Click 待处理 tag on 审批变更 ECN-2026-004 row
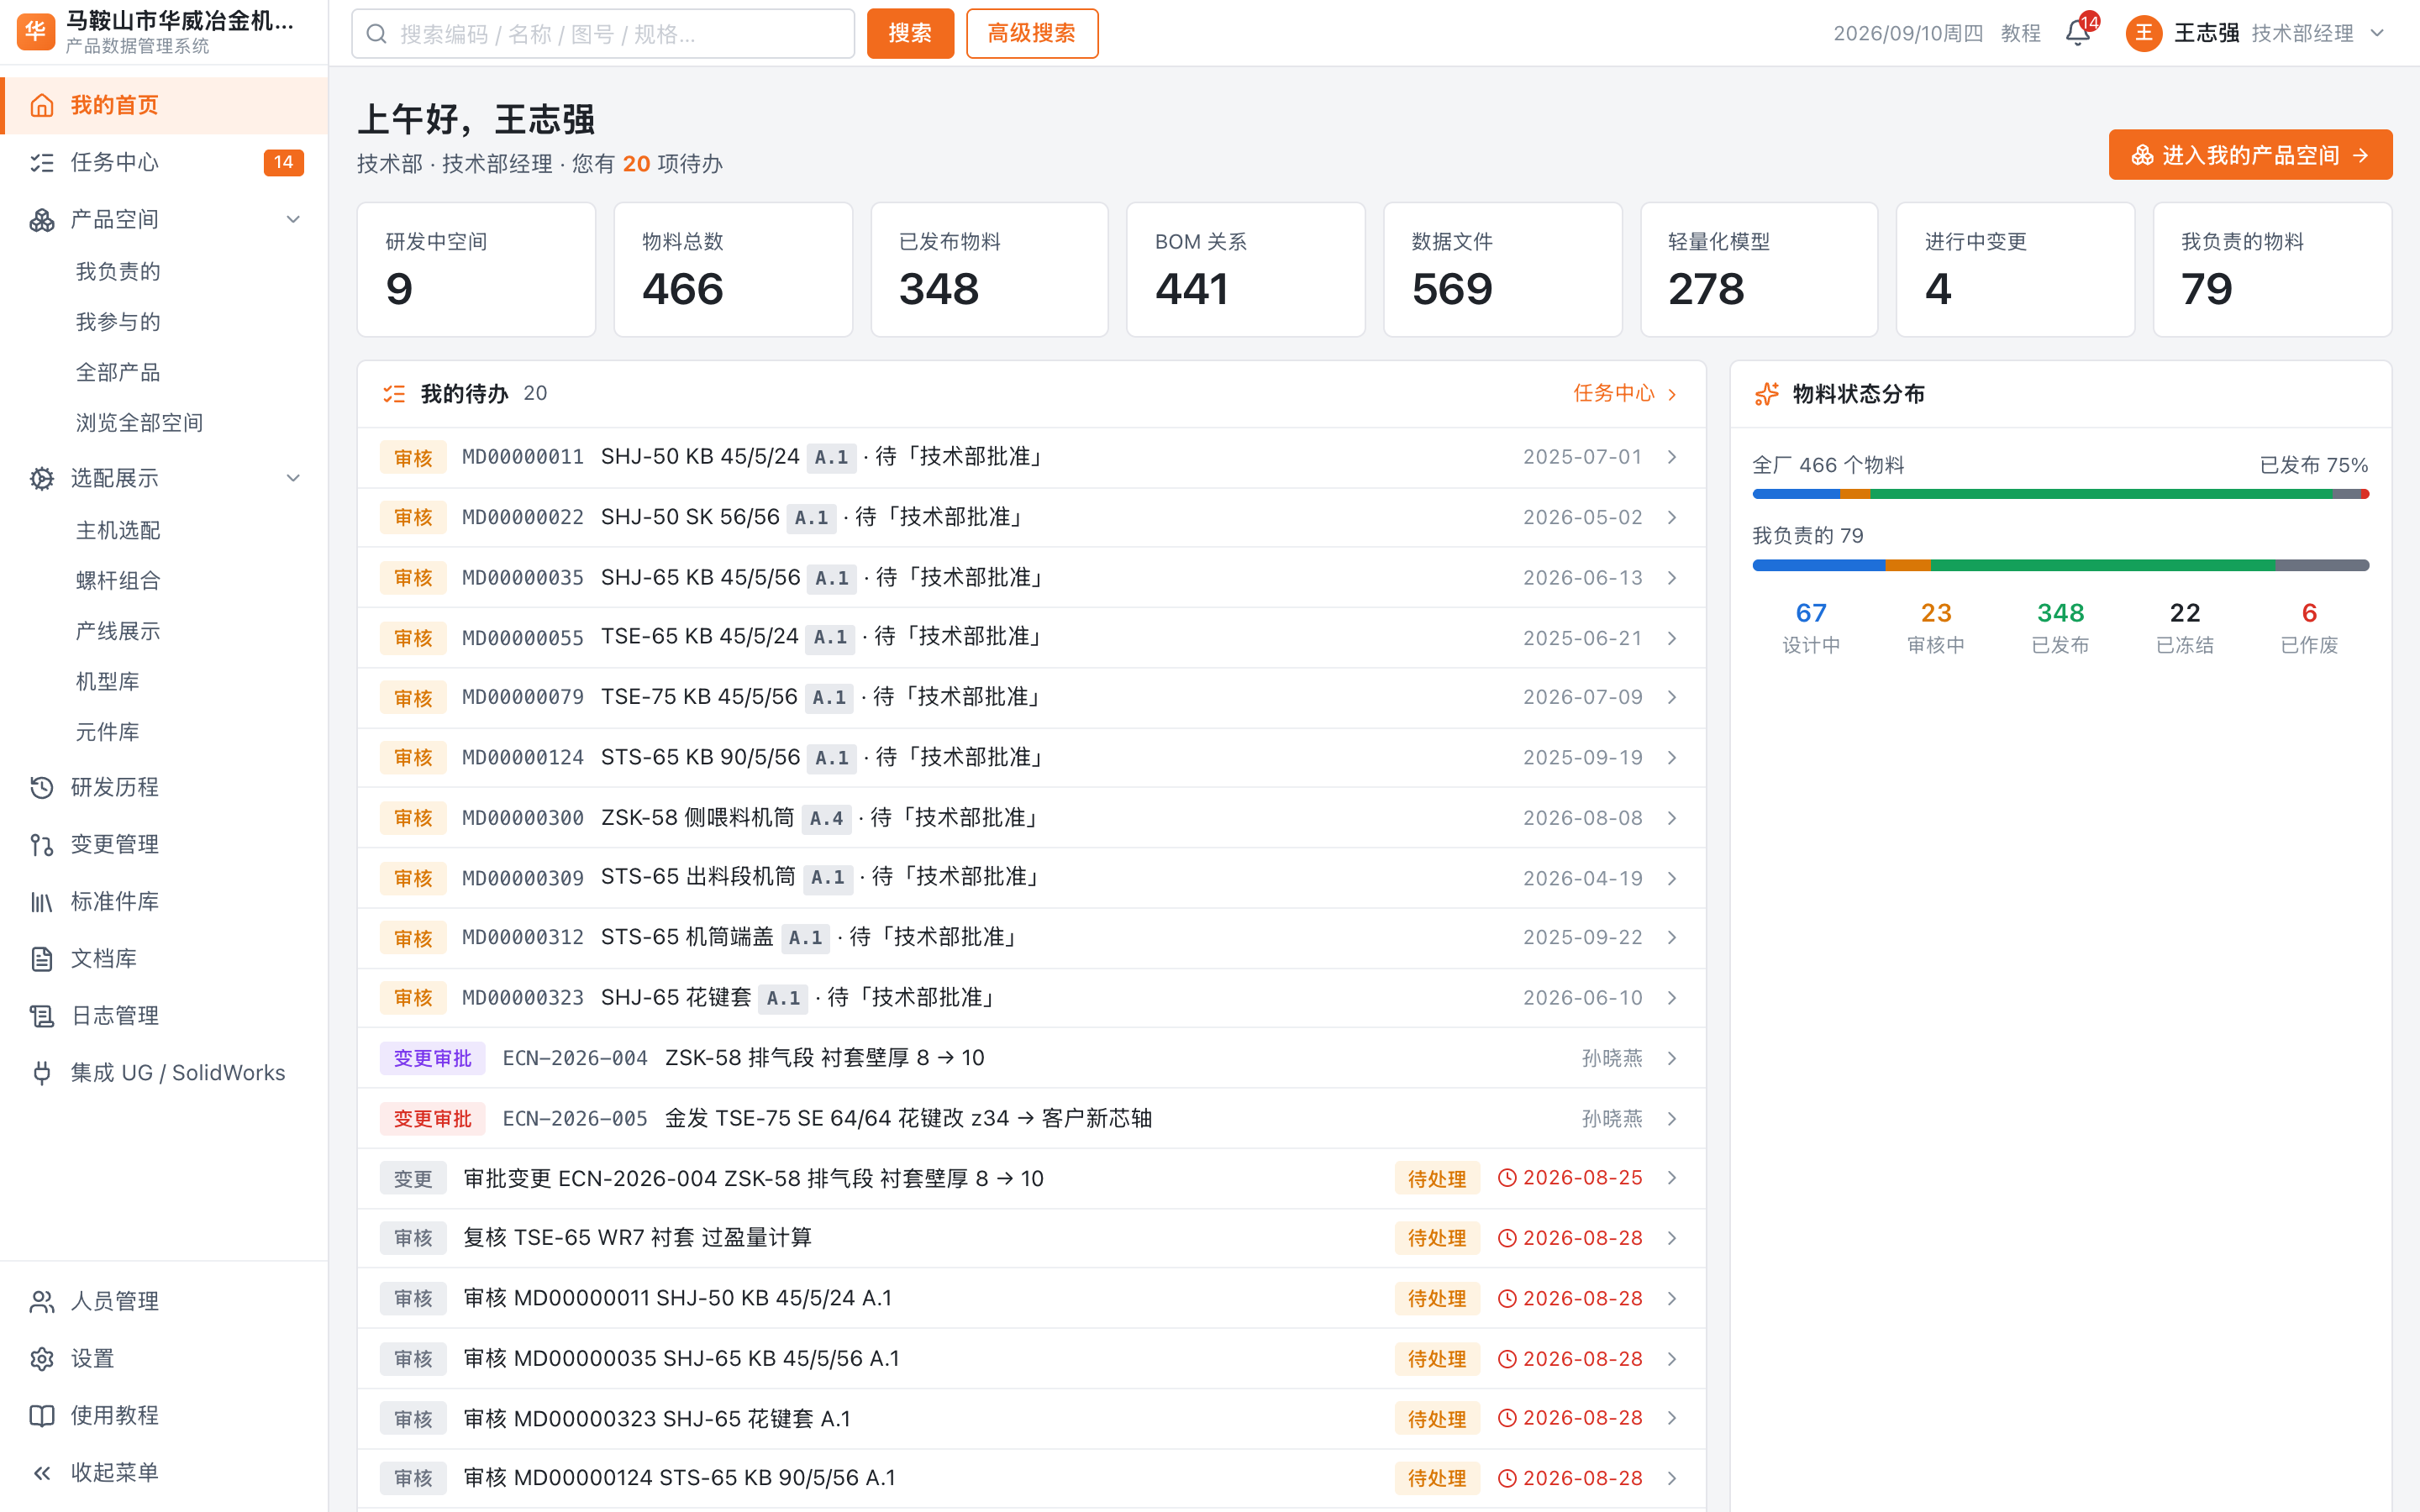The width and height of the screenshot is (2420, 1512). pyautogui.click(x=1436, y=1178)
